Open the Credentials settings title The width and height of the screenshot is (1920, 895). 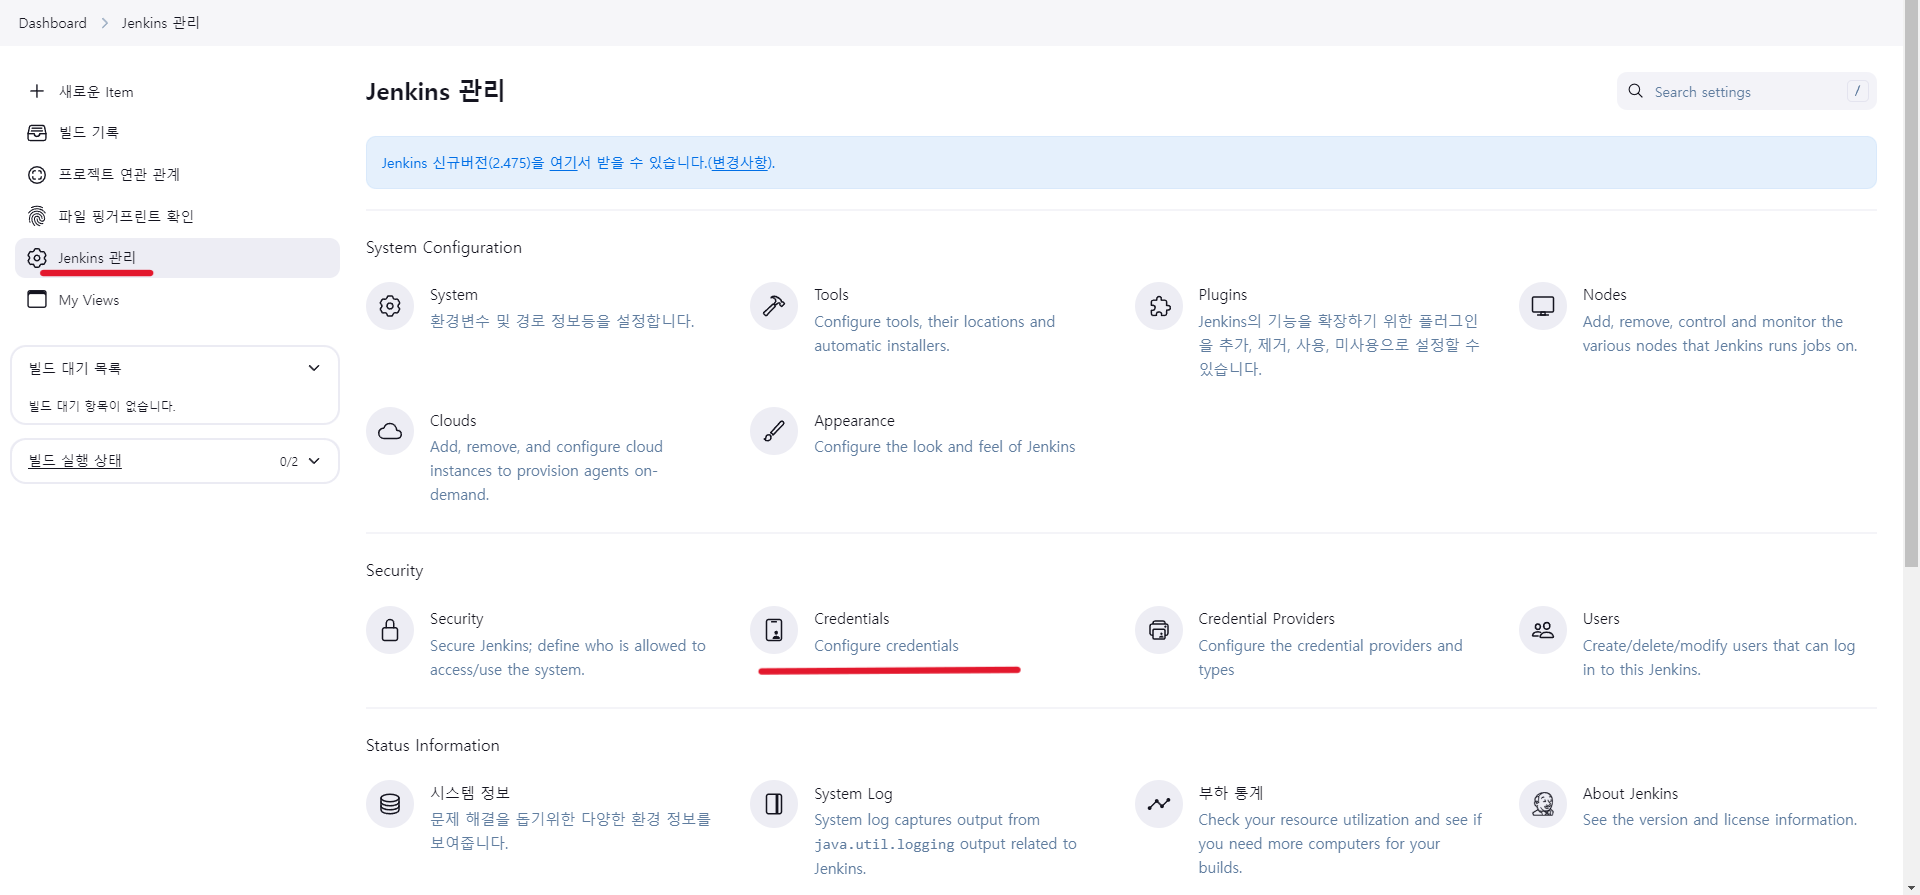click(x=852, y=619)
